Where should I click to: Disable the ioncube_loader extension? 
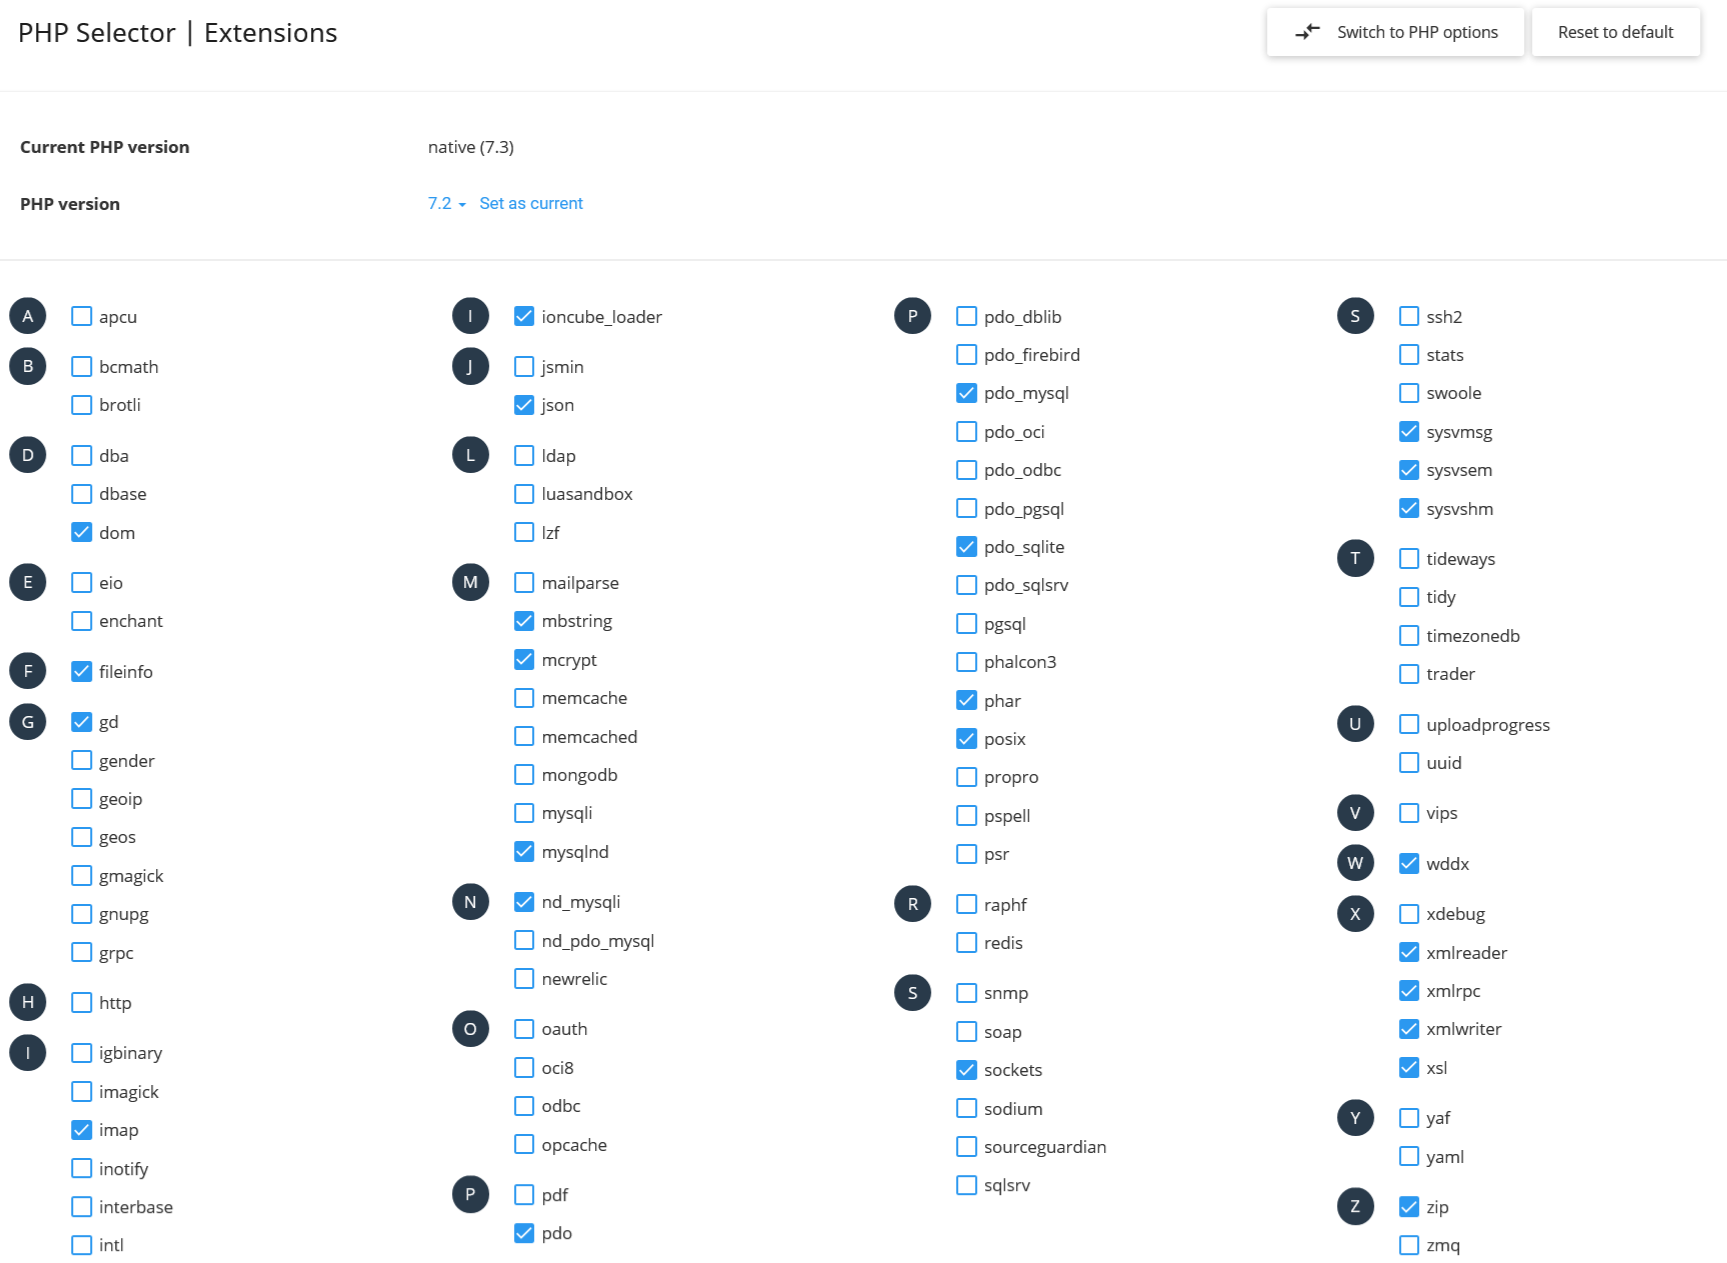524,315
